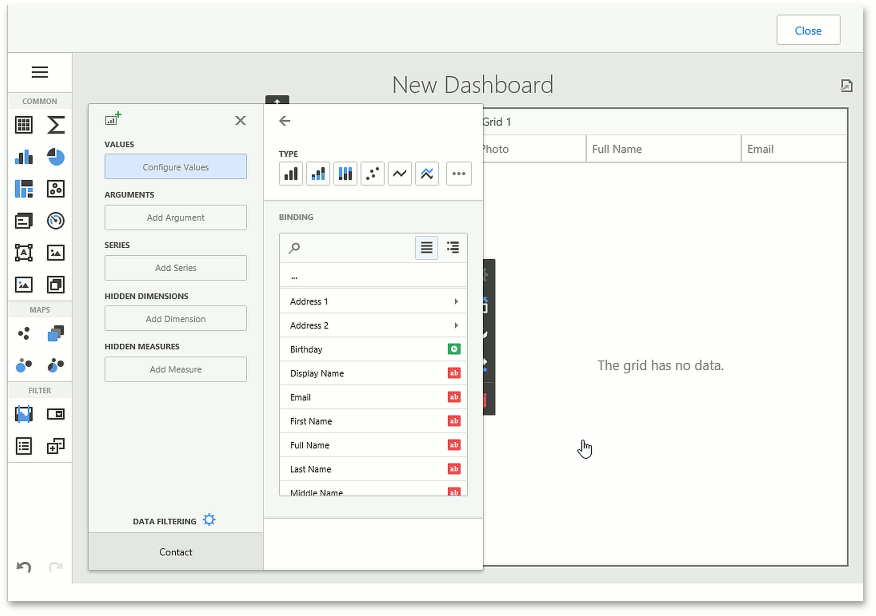Select the '...' parent entry in field list
The height and width of the screenshot is (616, 876).
coord(373,276)
